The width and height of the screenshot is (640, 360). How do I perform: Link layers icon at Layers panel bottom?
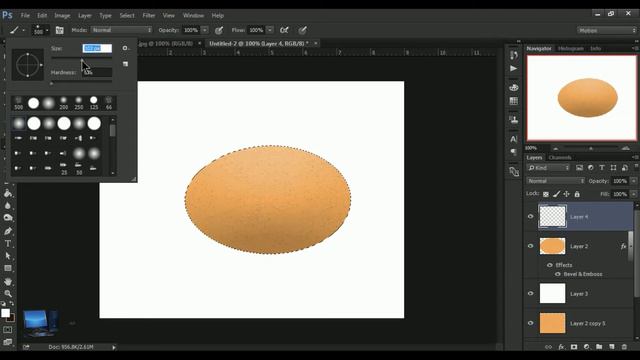(549, 347)
